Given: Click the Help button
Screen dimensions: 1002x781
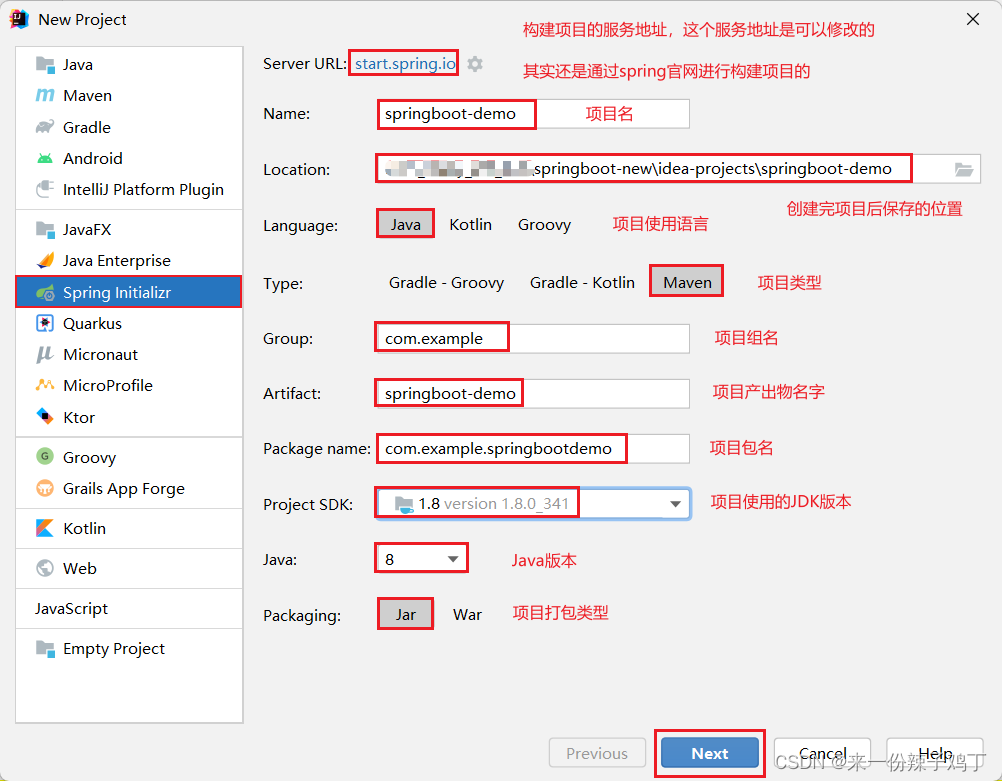Looking at the screenshot, I should (x=935, y=754).
